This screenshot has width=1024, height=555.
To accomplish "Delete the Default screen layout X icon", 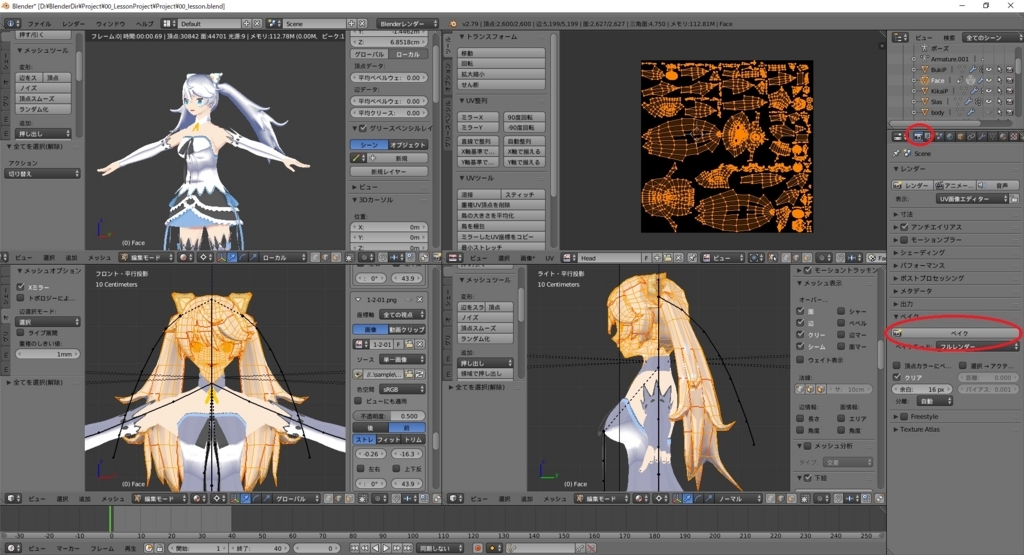I will coord(257,24).
